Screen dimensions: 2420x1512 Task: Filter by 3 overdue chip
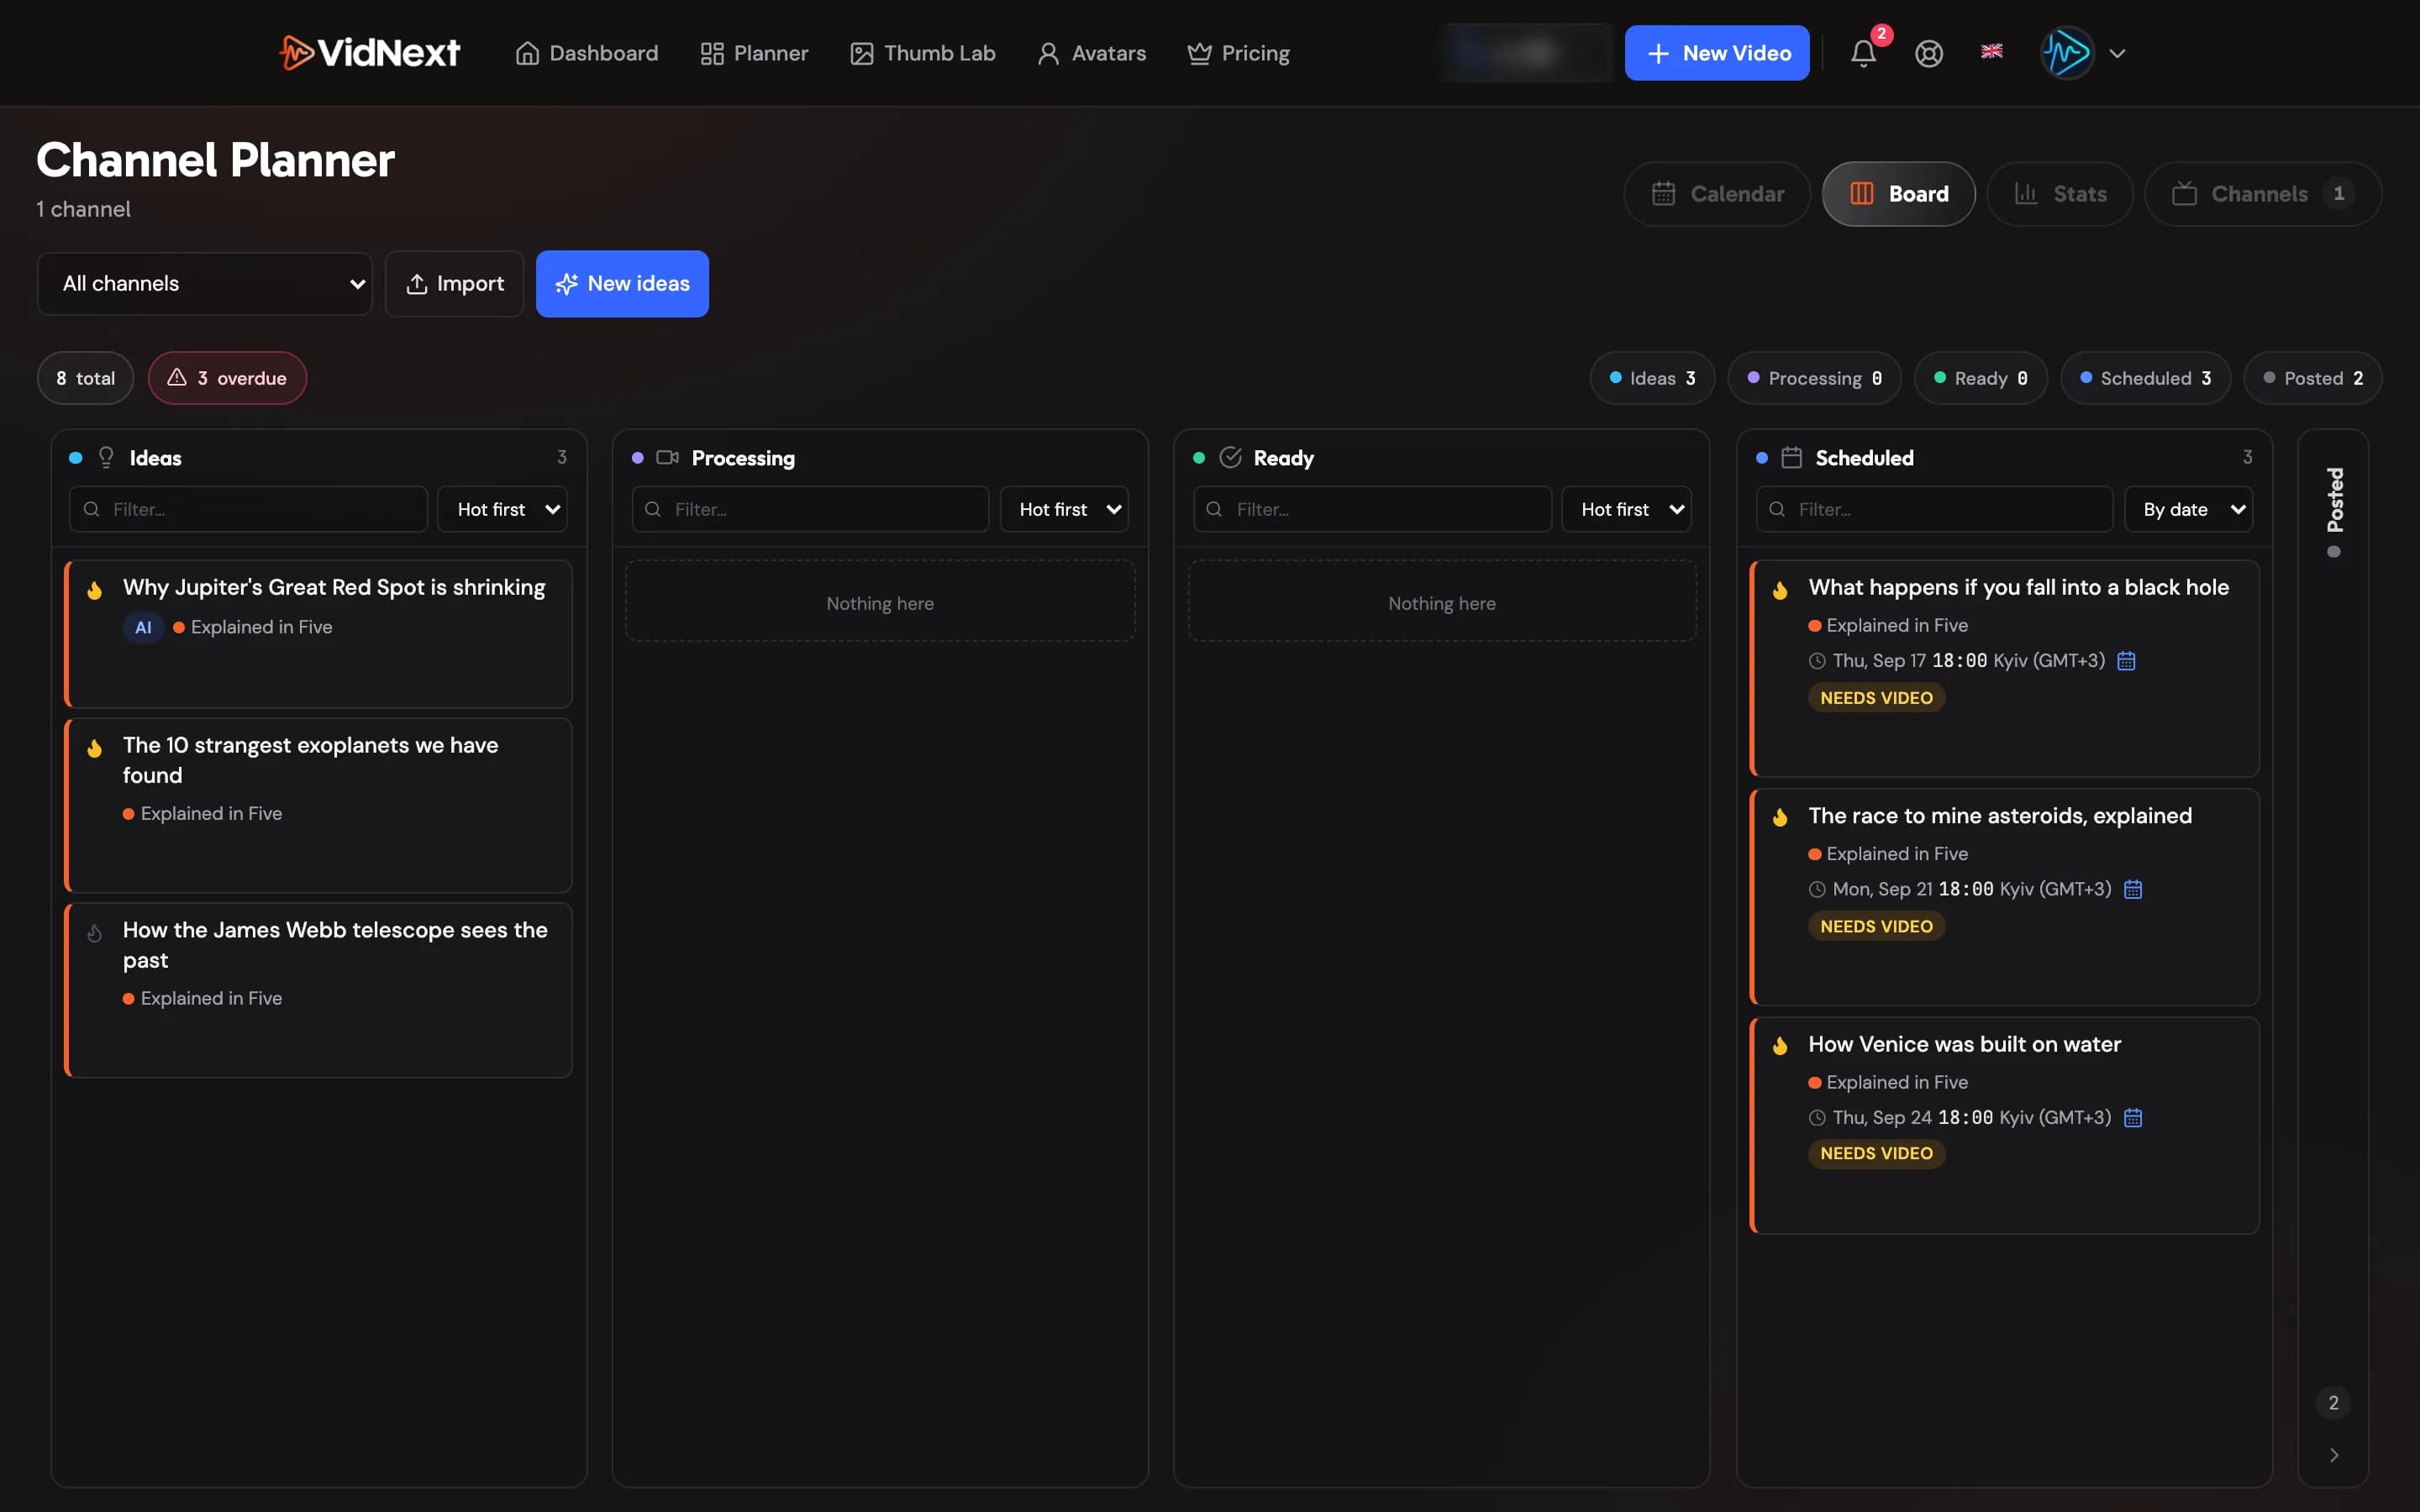click(x=227, y=378)
